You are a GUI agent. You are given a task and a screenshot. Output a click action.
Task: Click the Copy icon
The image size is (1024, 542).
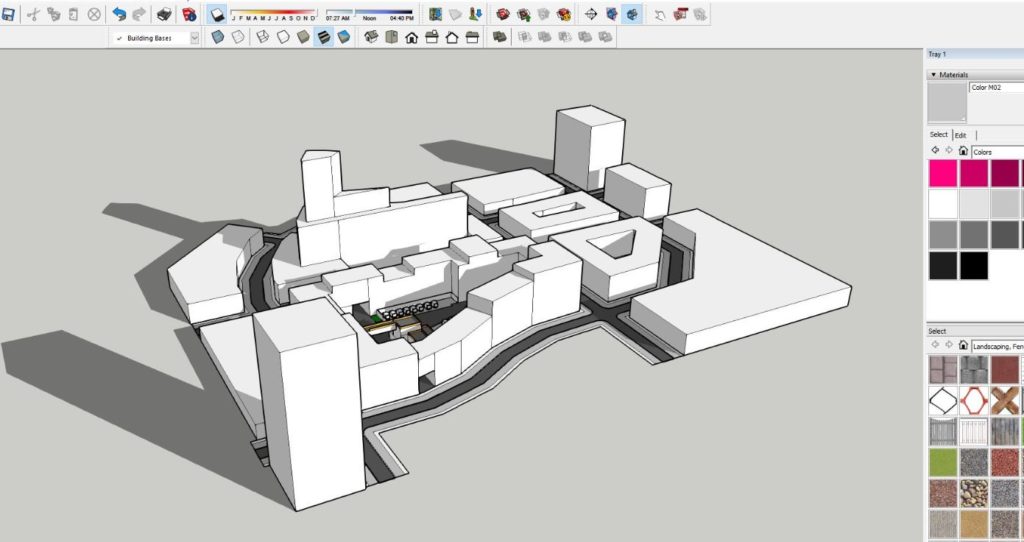pyautogui.click(x=54, y=14)
